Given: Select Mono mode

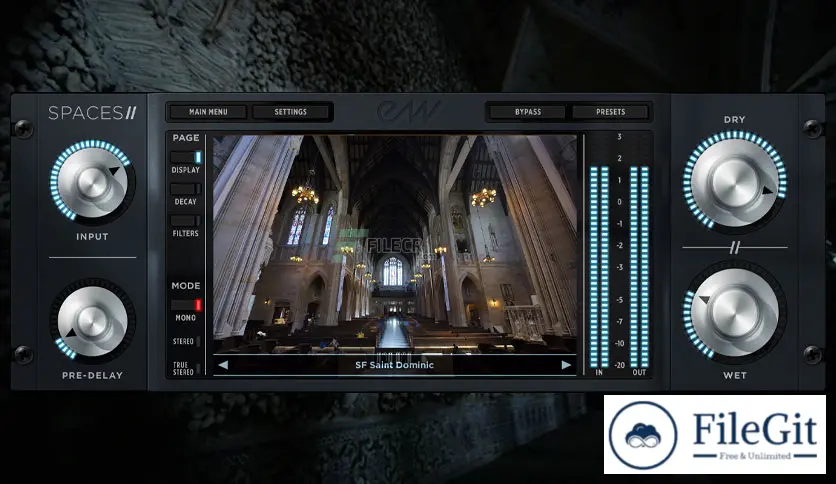Looking at the screenshot, I should point(186,305).
